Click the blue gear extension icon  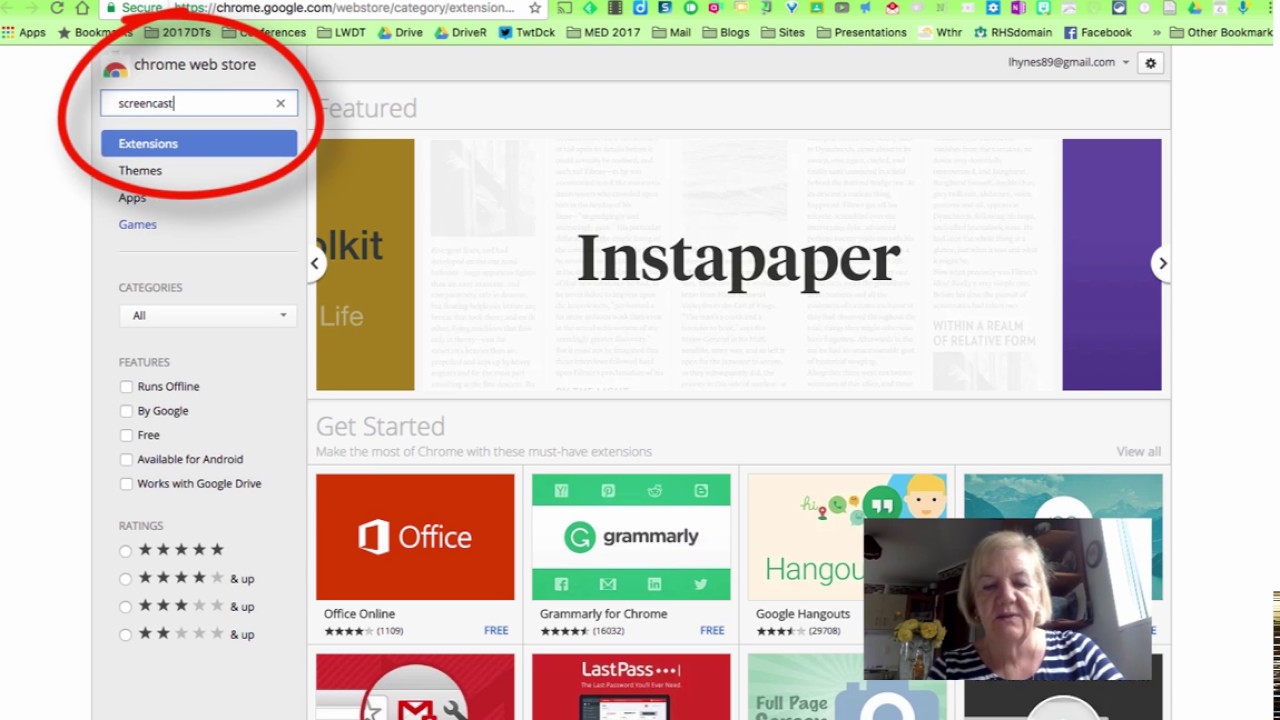coord(993,7)
